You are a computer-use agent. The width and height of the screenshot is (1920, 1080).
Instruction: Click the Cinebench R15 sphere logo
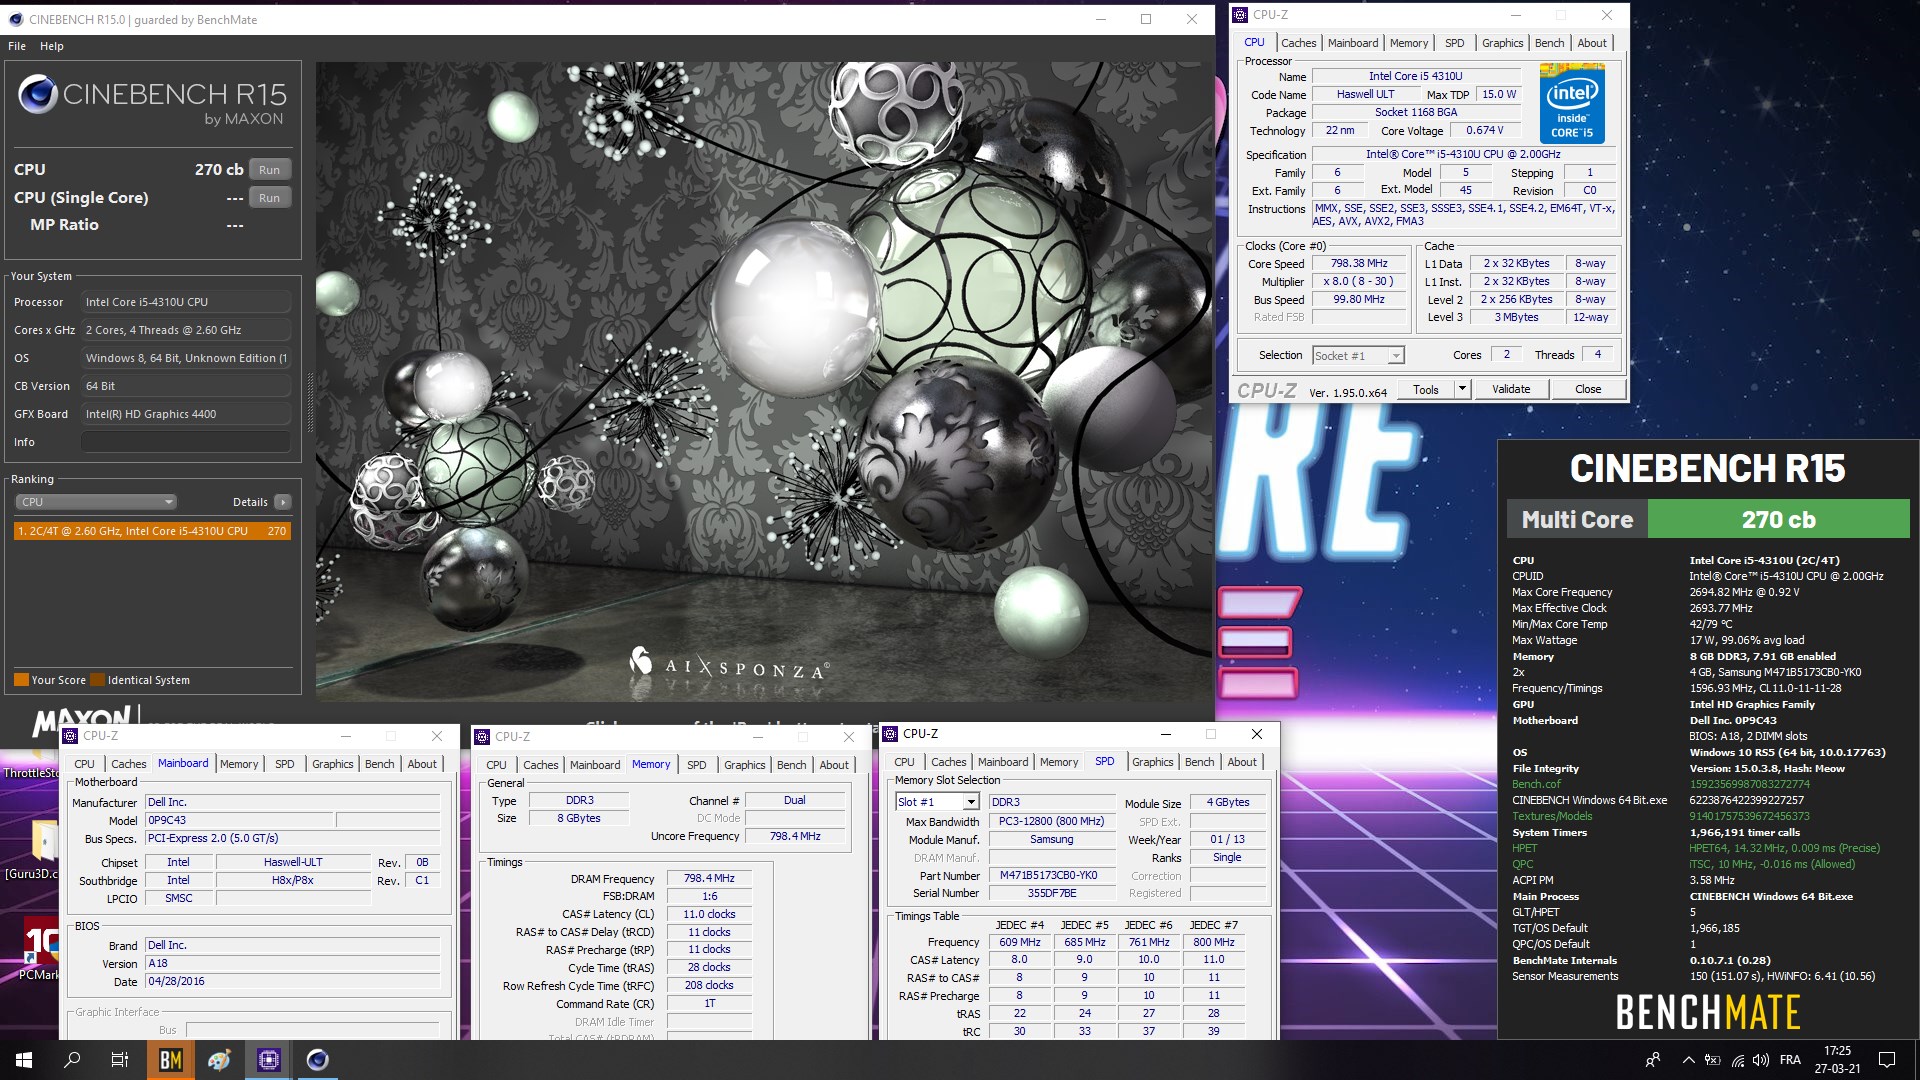(37, 94)
